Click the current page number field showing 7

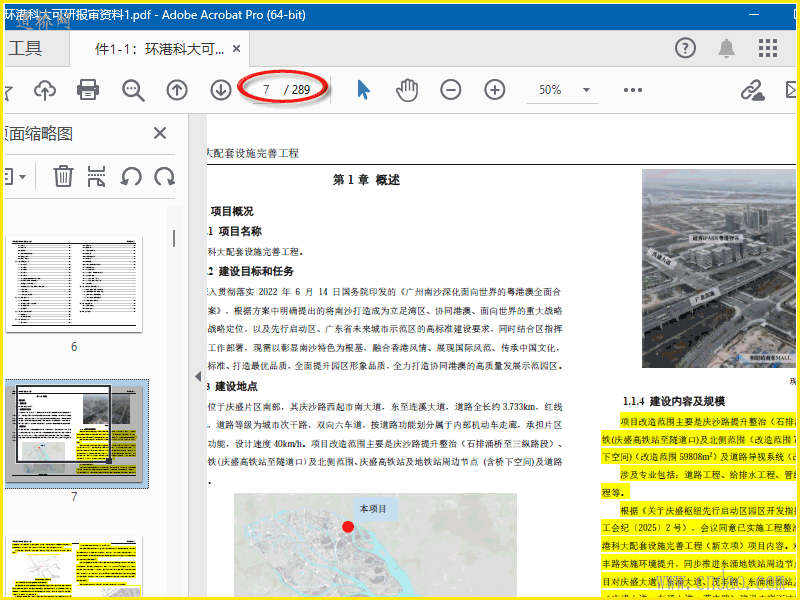pos(266,90)
